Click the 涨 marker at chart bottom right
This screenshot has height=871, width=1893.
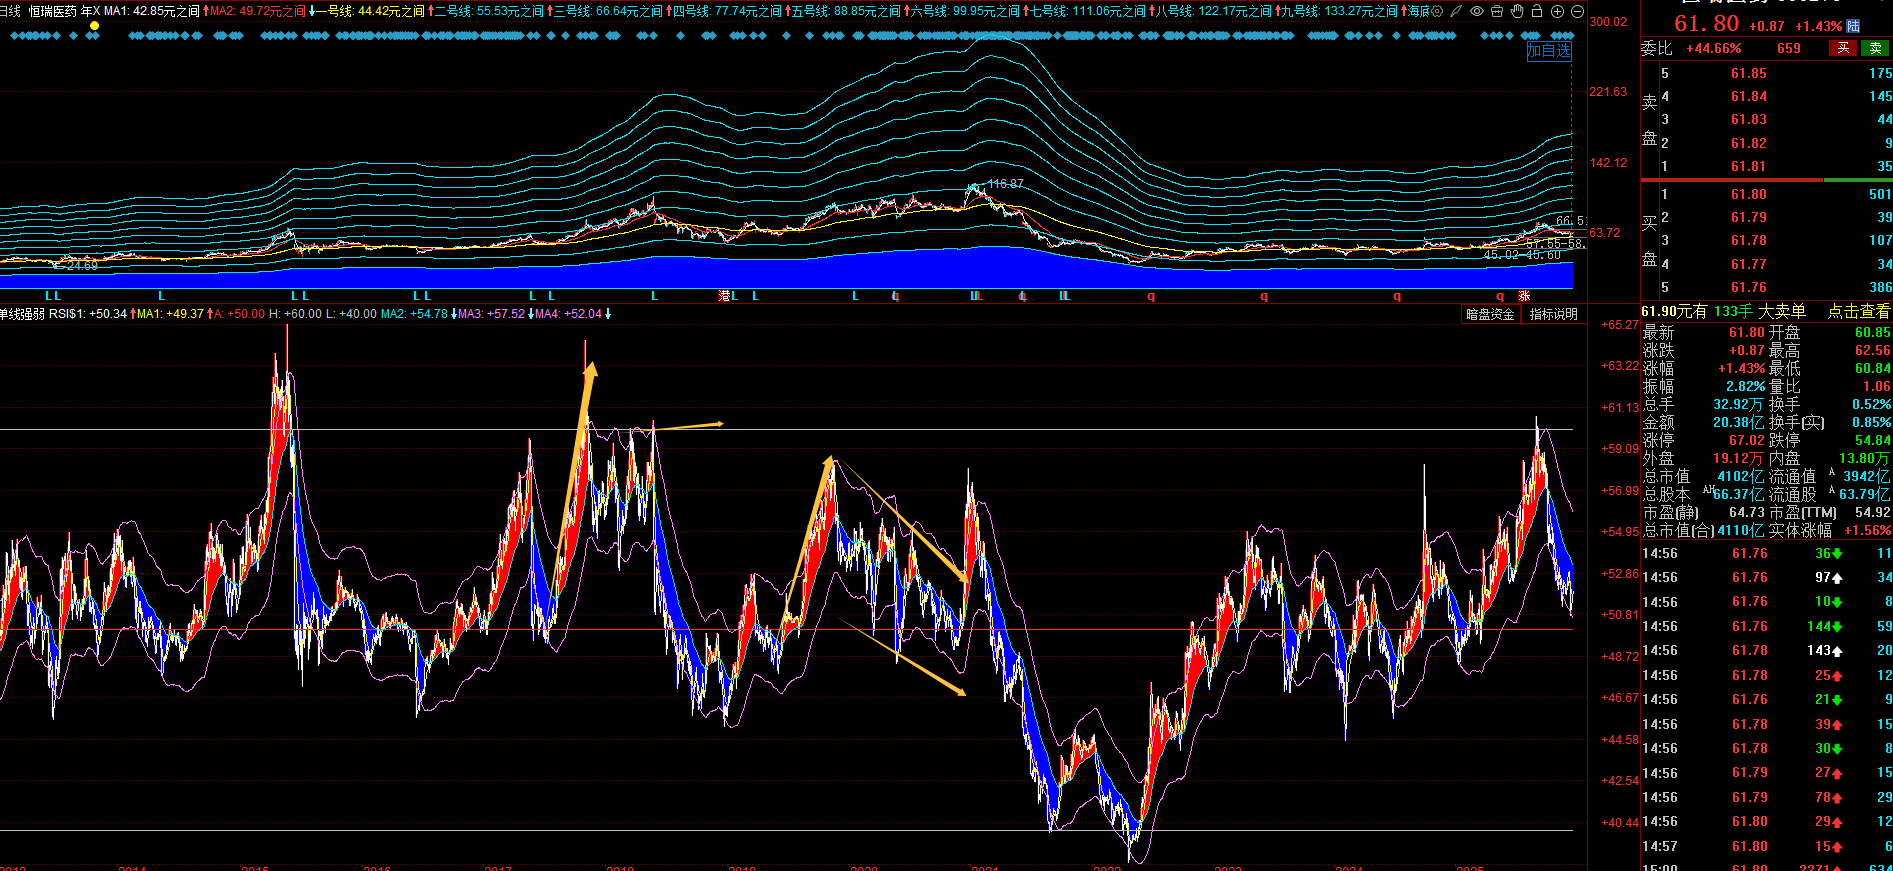pyautogui.click(x=1524, y=296)
